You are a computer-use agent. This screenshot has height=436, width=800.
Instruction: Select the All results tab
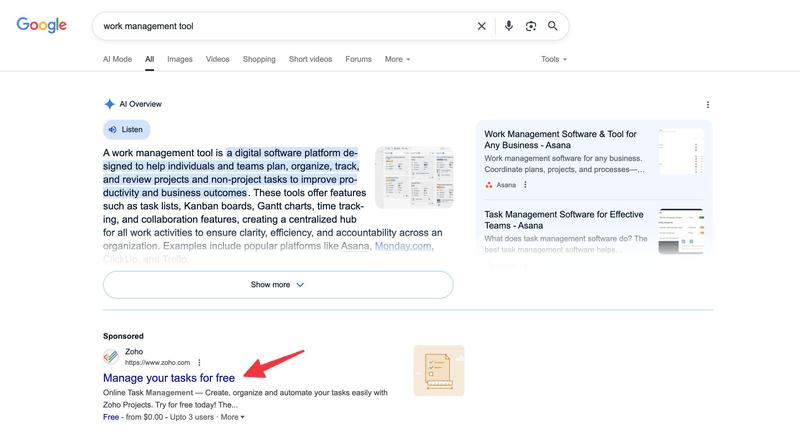[x=149, y=59]
